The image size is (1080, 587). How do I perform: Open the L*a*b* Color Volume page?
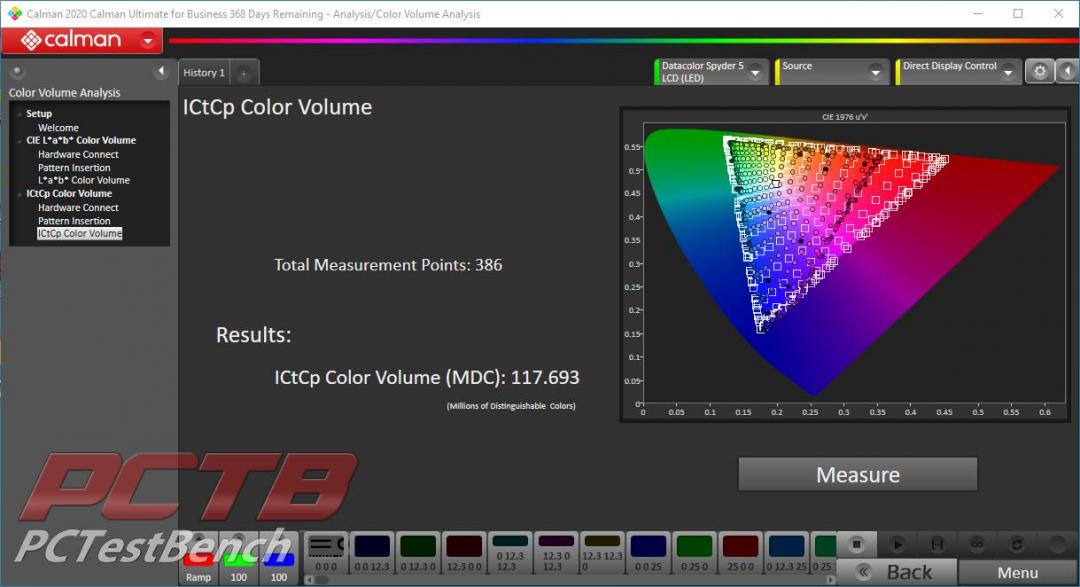pos(83,180)
